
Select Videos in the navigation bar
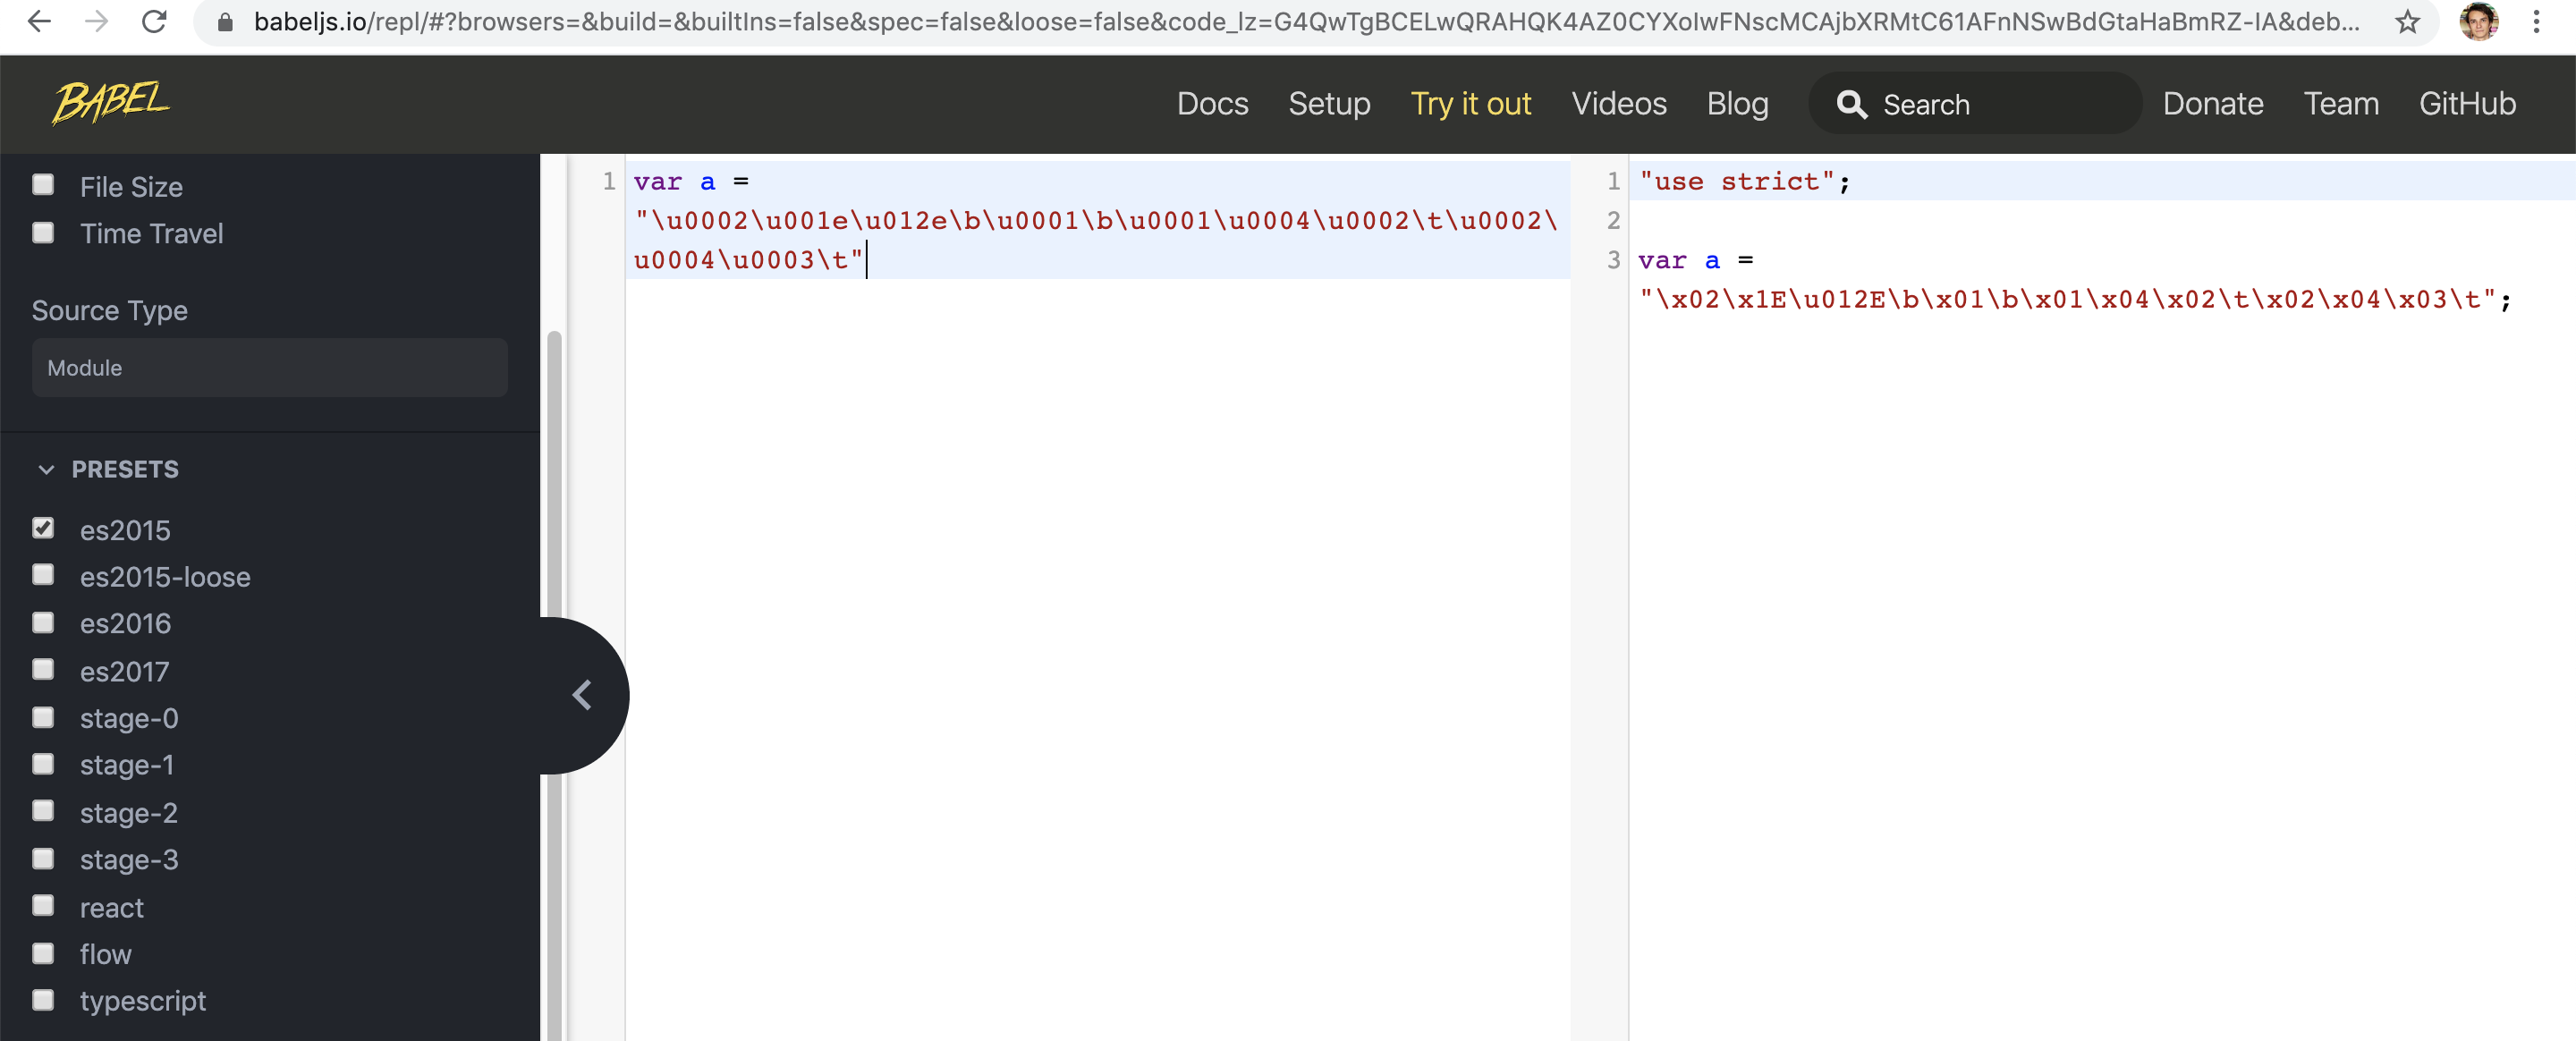[x=1618, y=103]
